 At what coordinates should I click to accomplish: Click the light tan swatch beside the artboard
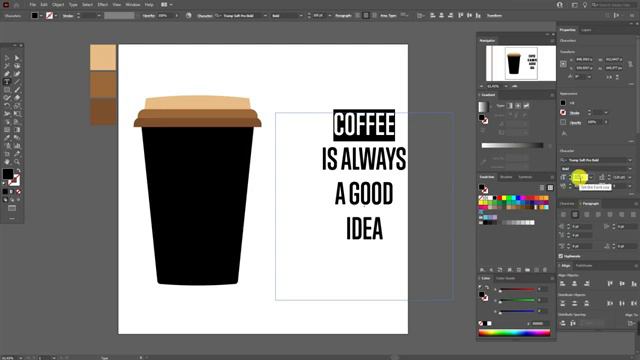(103, 58)
